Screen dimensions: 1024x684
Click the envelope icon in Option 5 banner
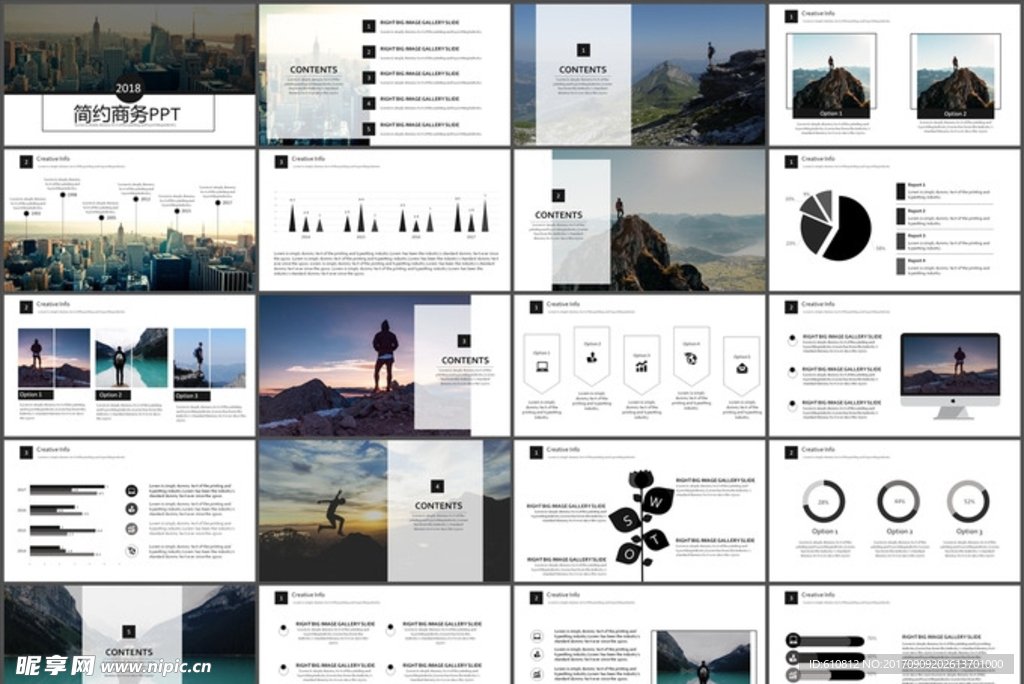point(742,367)
